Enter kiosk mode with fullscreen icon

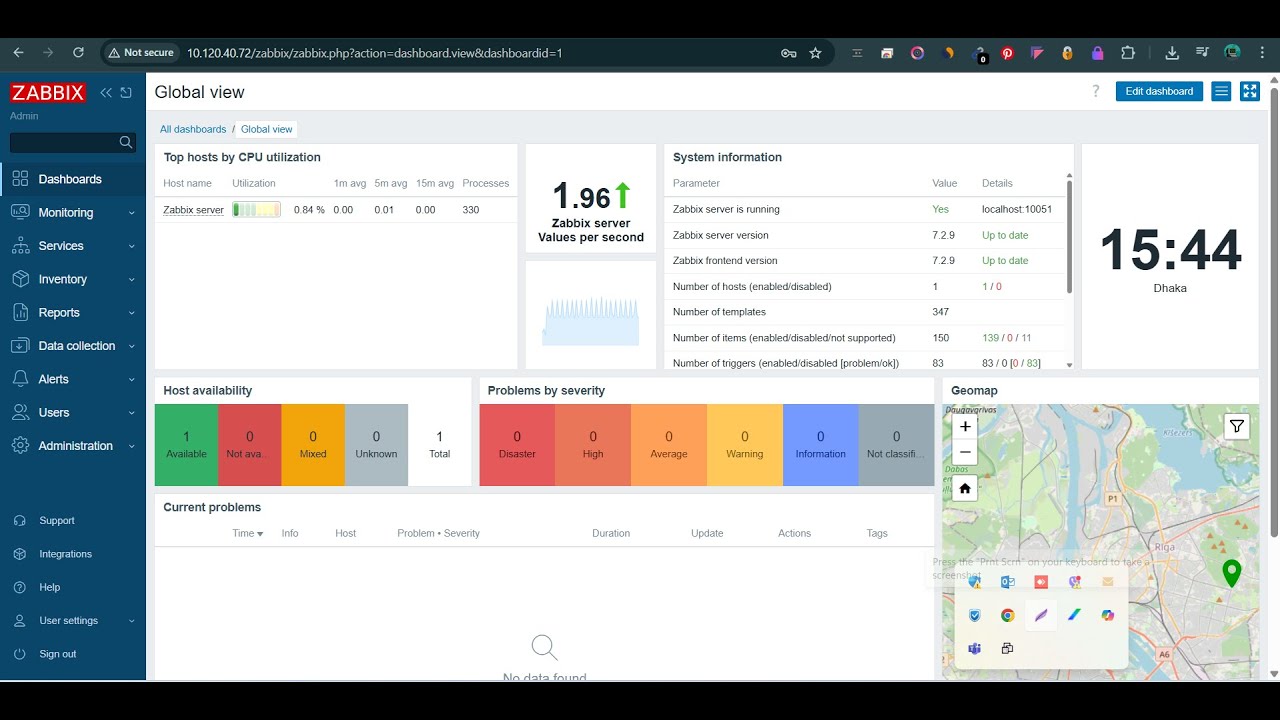click(1249, 91)
